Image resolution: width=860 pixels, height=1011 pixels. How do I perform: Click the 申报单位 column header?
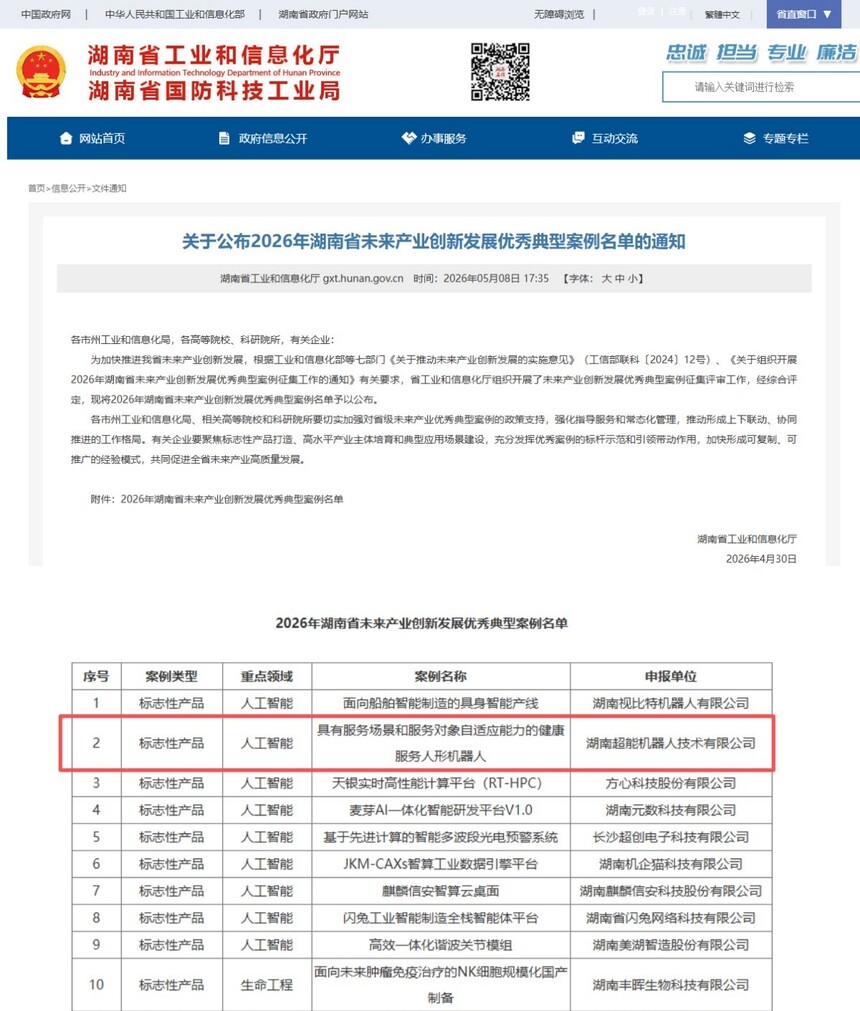click(670, 676)
